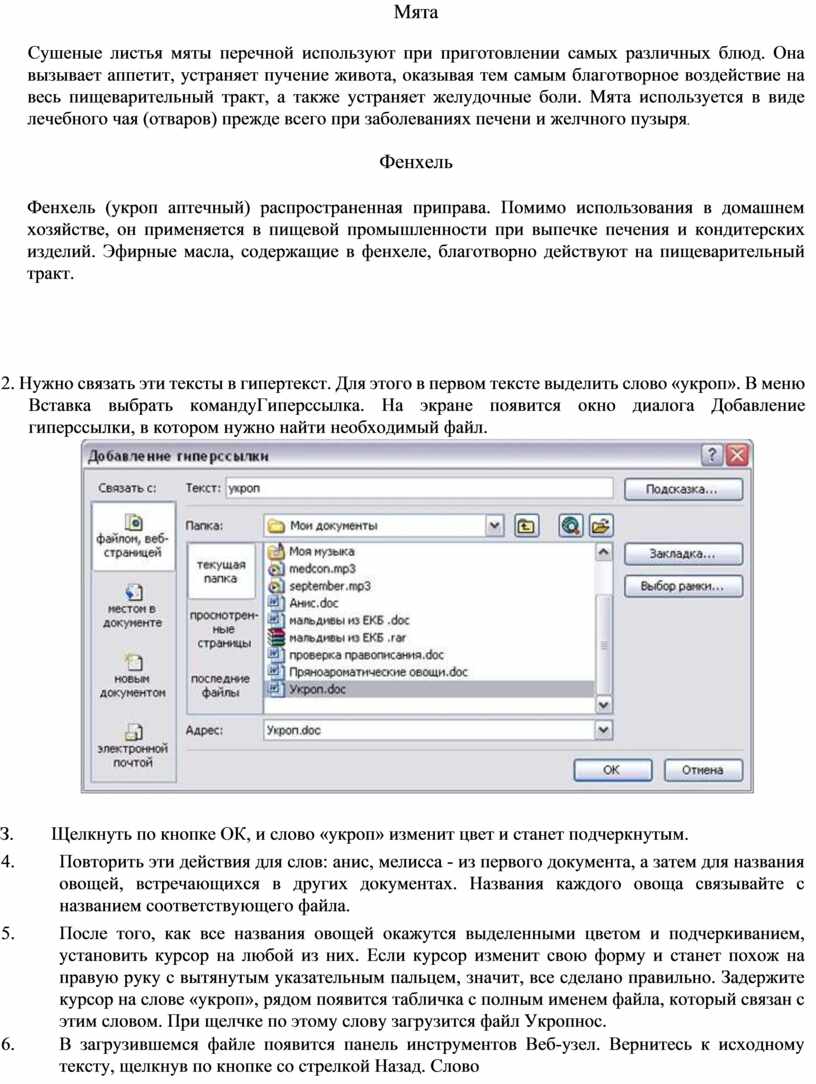This screenshot has height=1084, width=816.
Task: Click the Адрес field containing Укроп.doc
Action: [x=429, y=730]
